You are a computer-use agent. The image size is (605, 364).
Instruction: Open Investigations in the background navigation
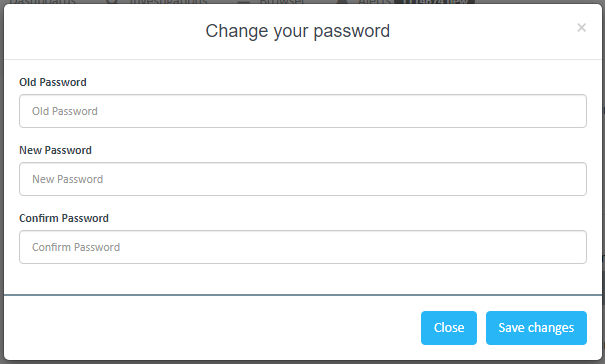169,2
